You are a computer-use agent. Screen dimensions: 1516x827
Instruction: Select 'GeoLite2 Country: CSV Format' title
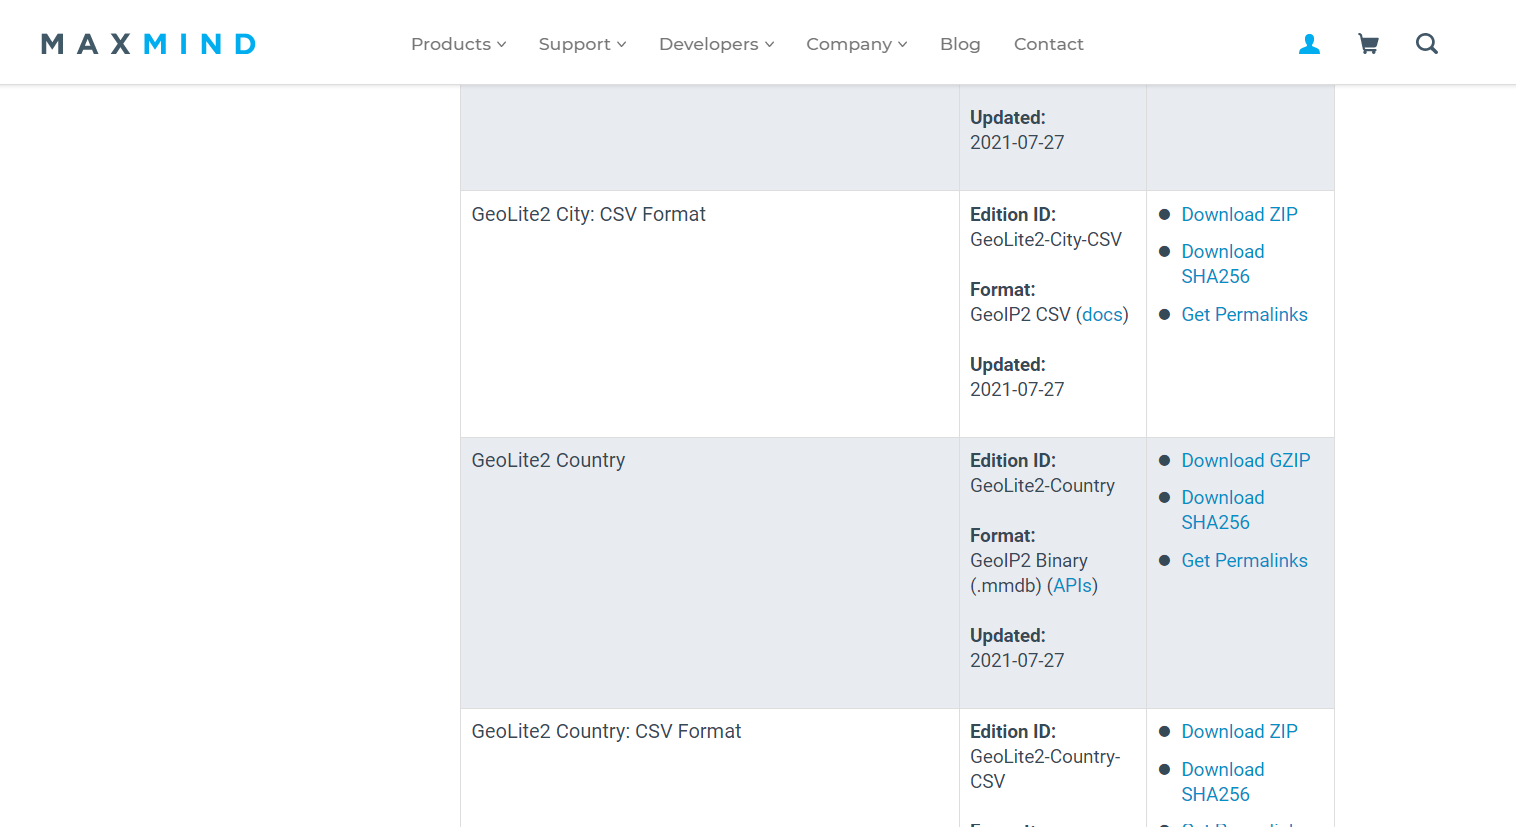pos(606,731)
